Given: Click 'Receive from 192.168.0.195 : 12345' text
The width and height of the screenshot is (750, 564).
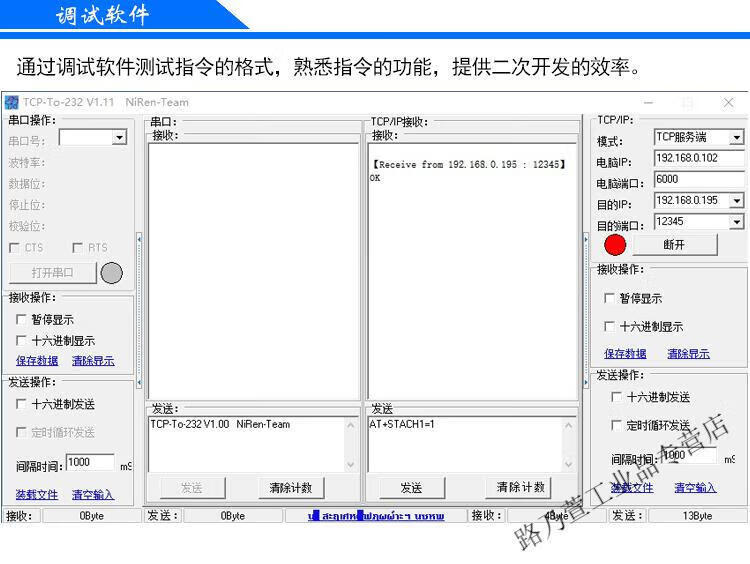Looking at the screenshot, I should point(469,165).
